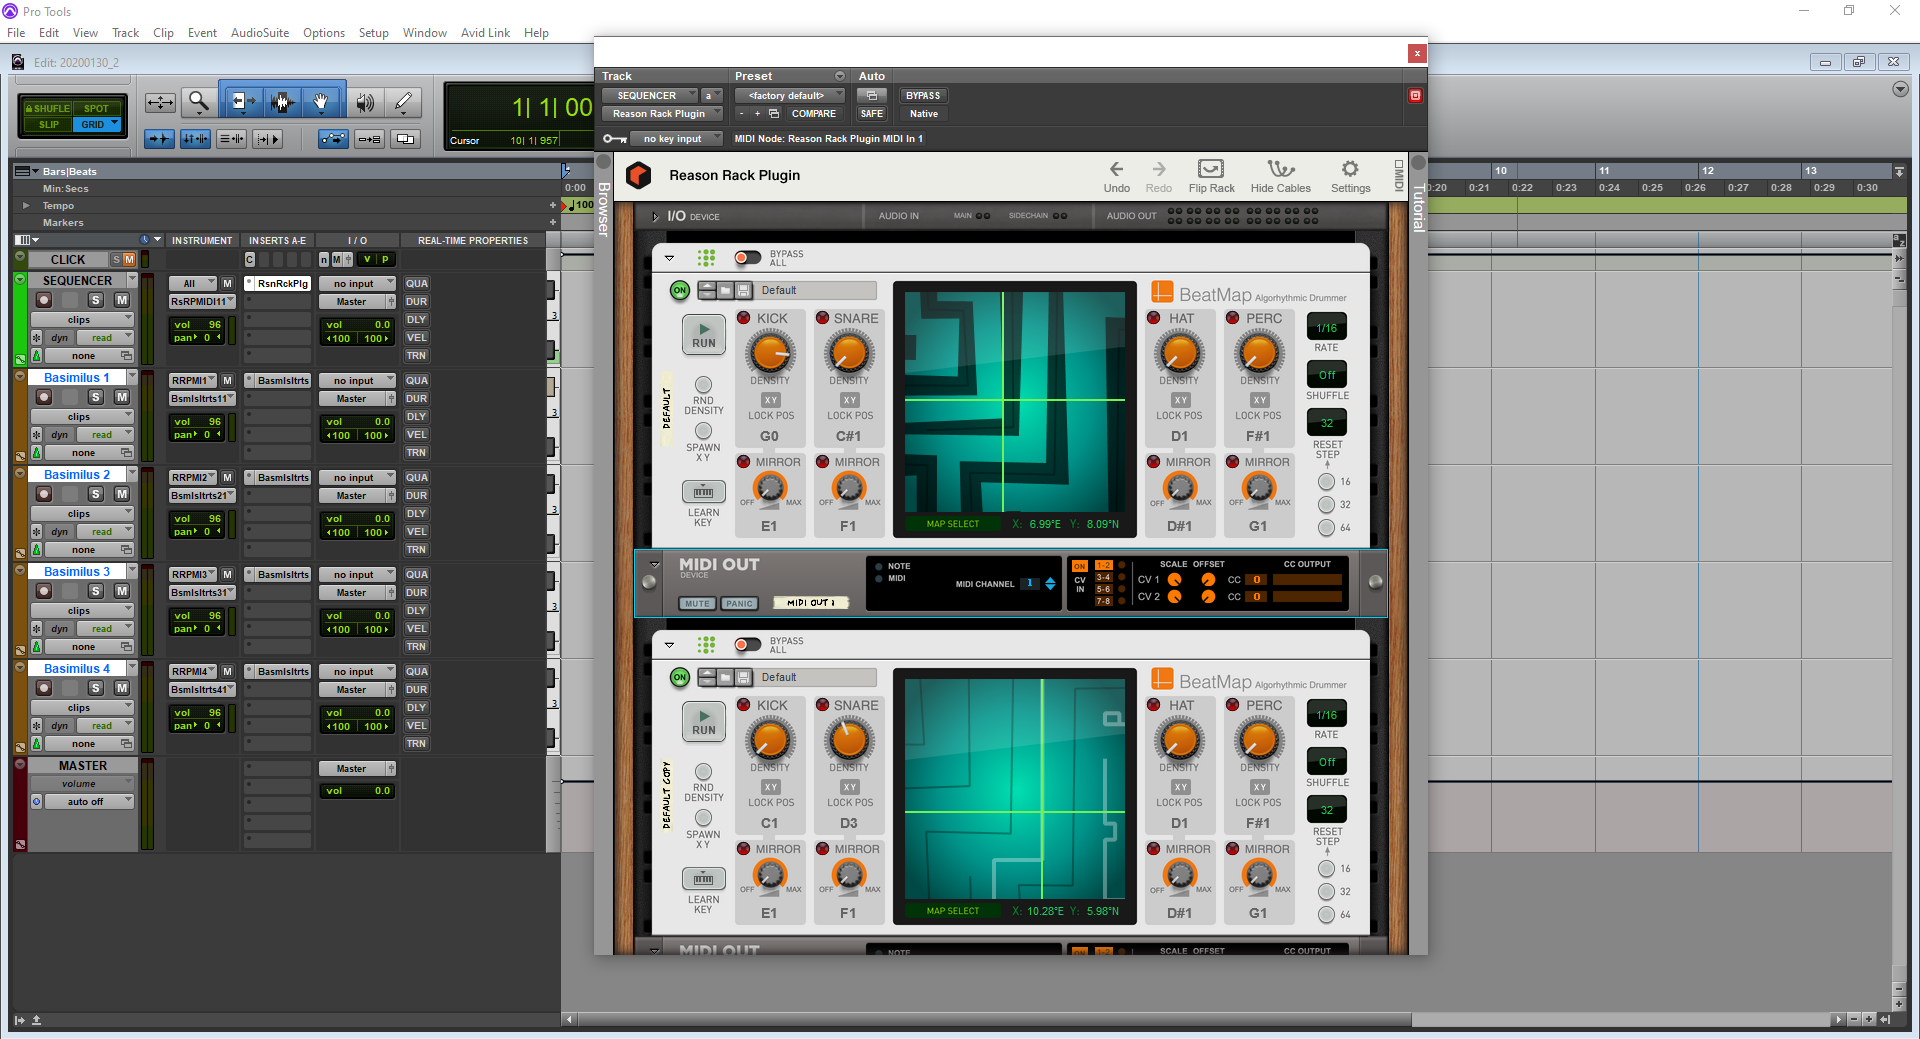Image resolution: width=1920 pixels, height=1039 pixels.
Task: Click Run in the second BeatMap
Action: click(x=704, y=722)
